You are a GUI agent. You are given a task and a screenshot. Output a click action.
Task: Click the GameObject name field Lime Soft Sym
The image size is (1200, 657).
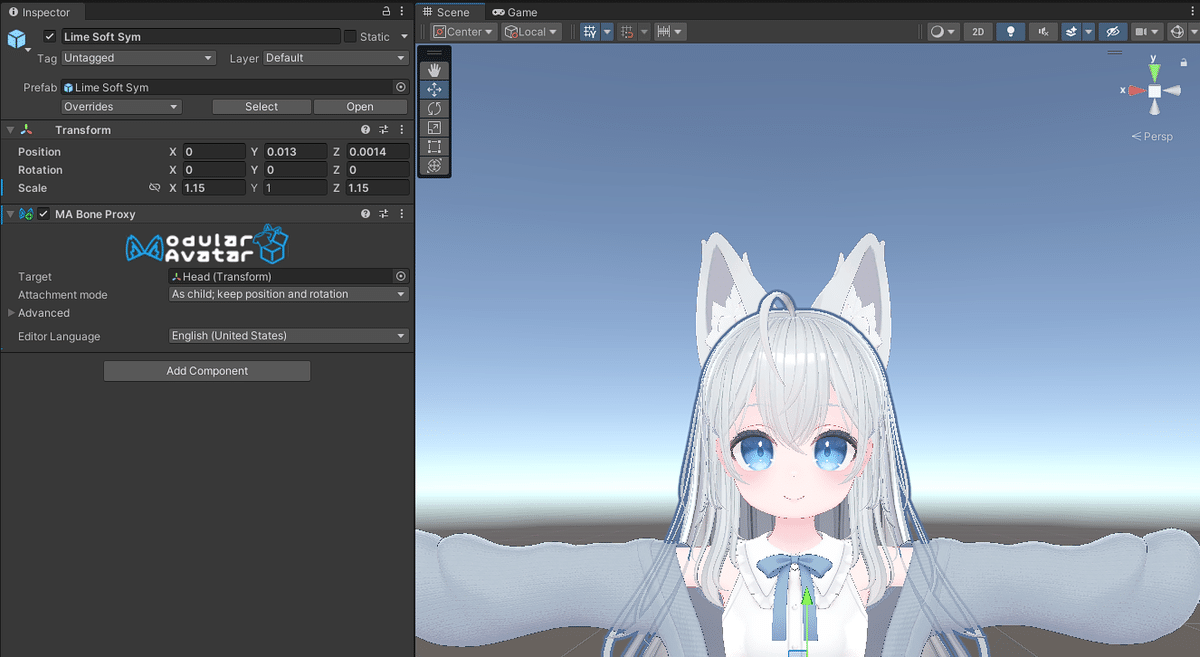[x=200, y=36]
